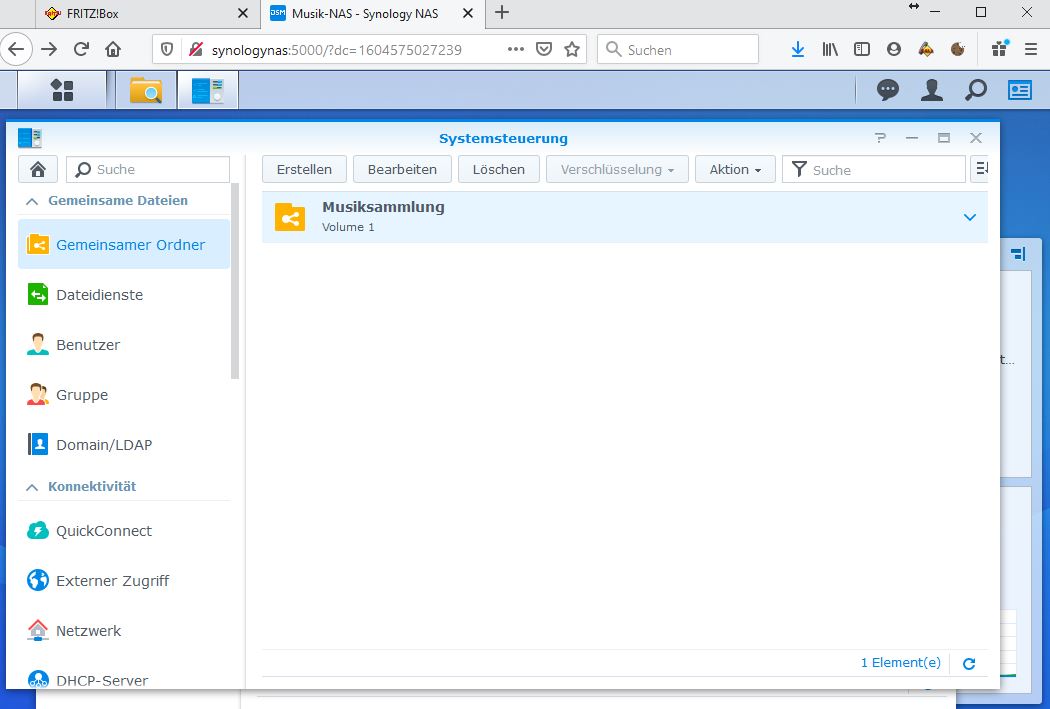This screenshot has width=1050, height=709.
Task: Focus the shared folder filter Suche field
Action: click(874, 169)
